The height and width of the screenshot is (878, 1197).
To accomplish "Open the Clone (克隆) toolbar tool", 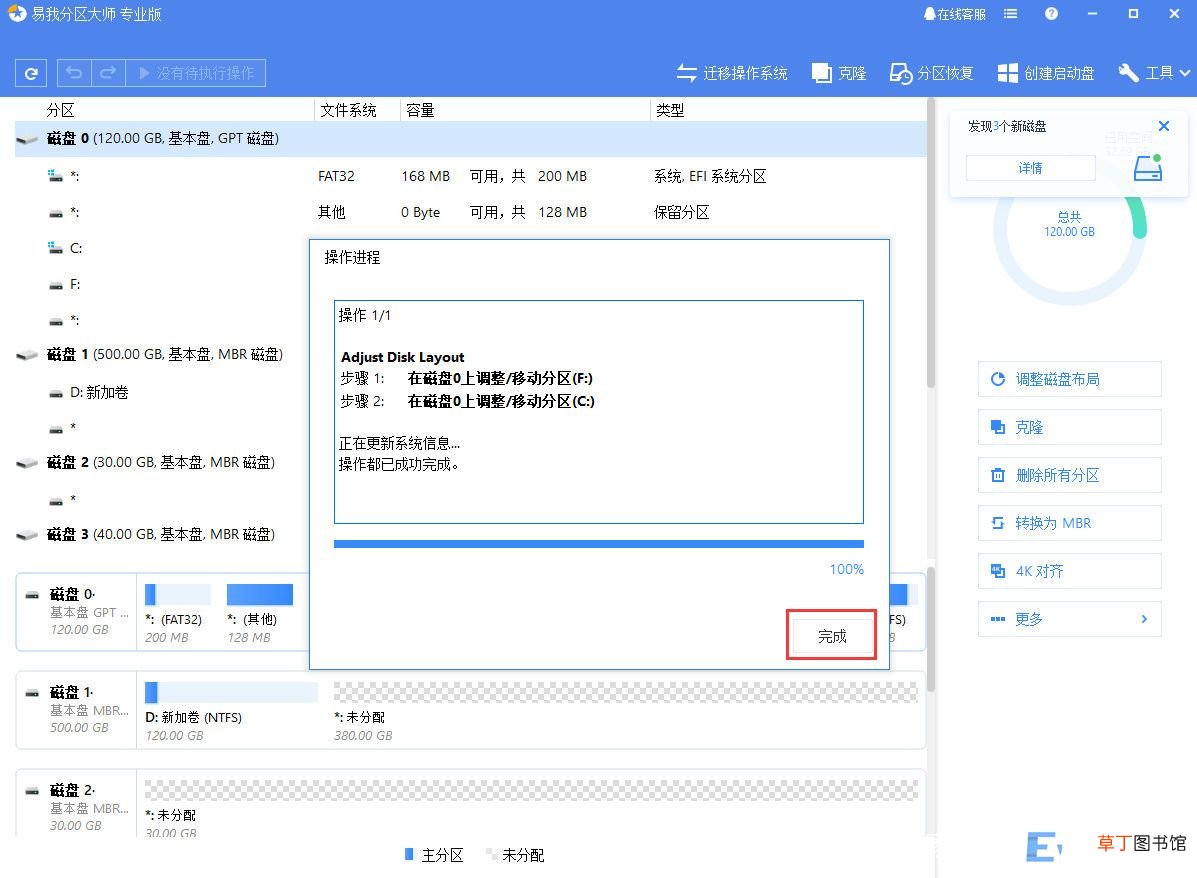I will 839,73.
